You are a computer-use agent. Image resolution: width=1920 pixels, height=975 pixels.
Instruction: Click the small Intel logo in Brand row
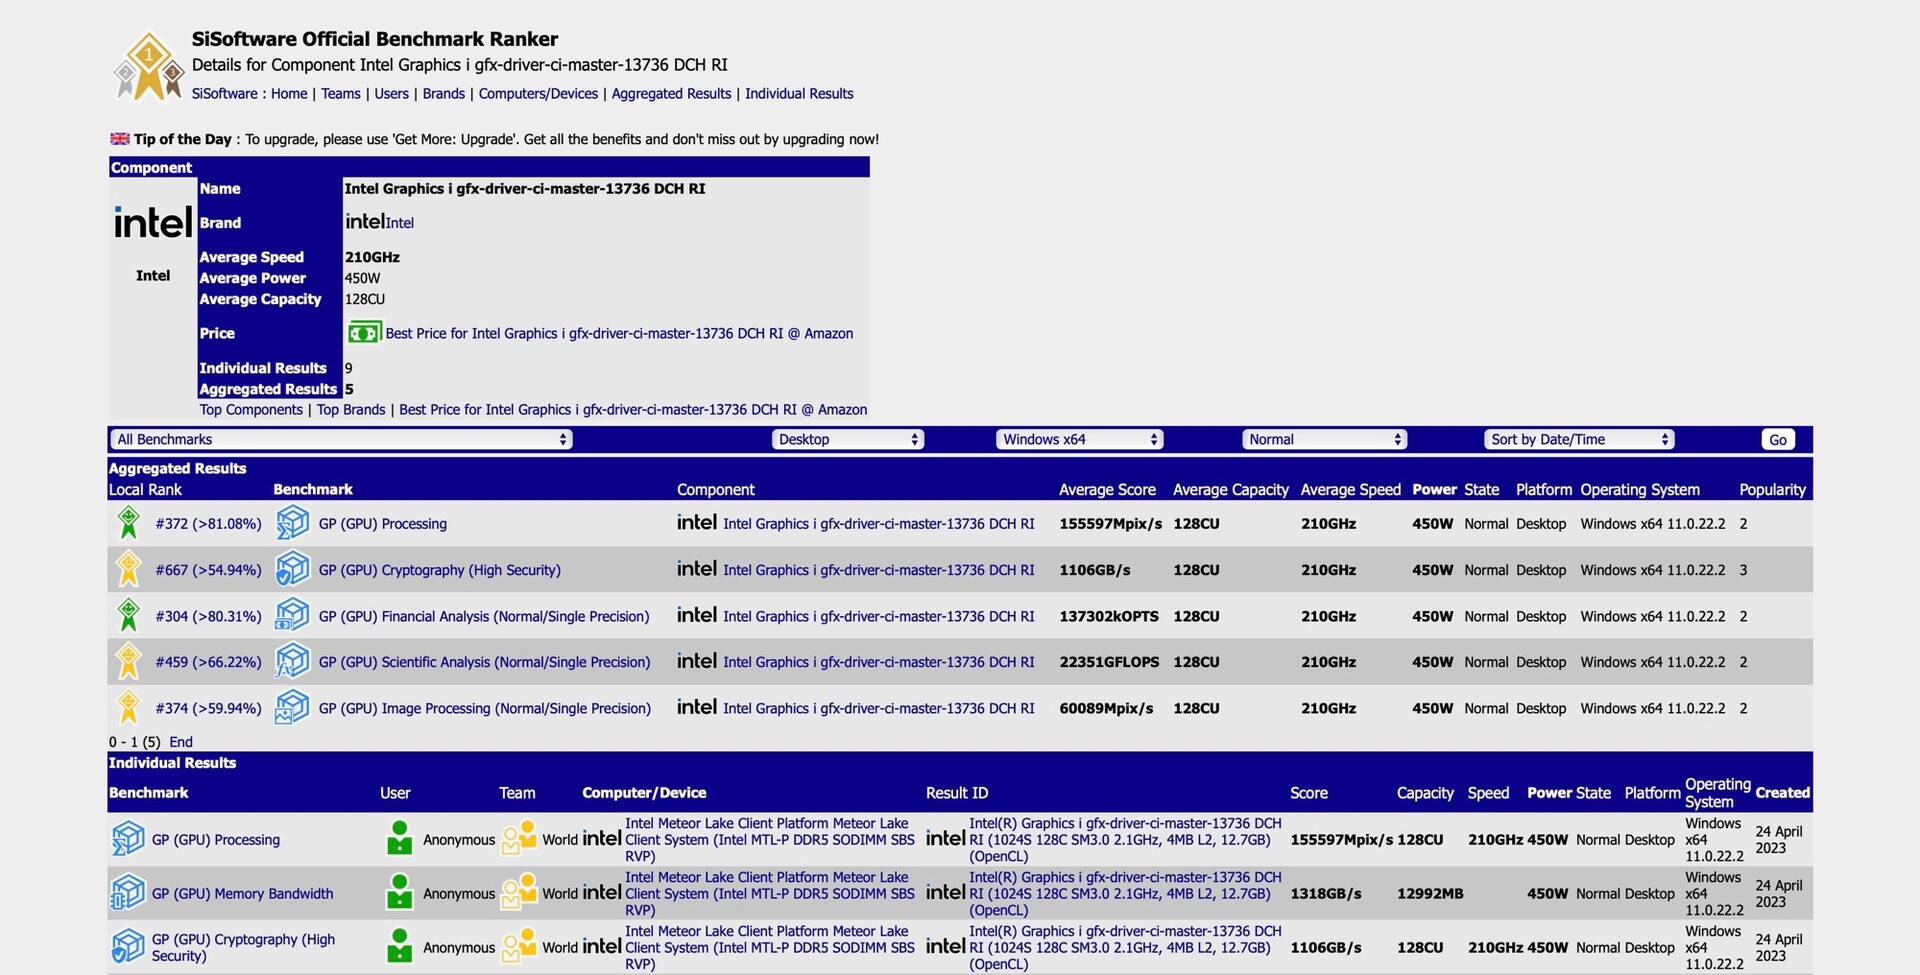point(365,221)
